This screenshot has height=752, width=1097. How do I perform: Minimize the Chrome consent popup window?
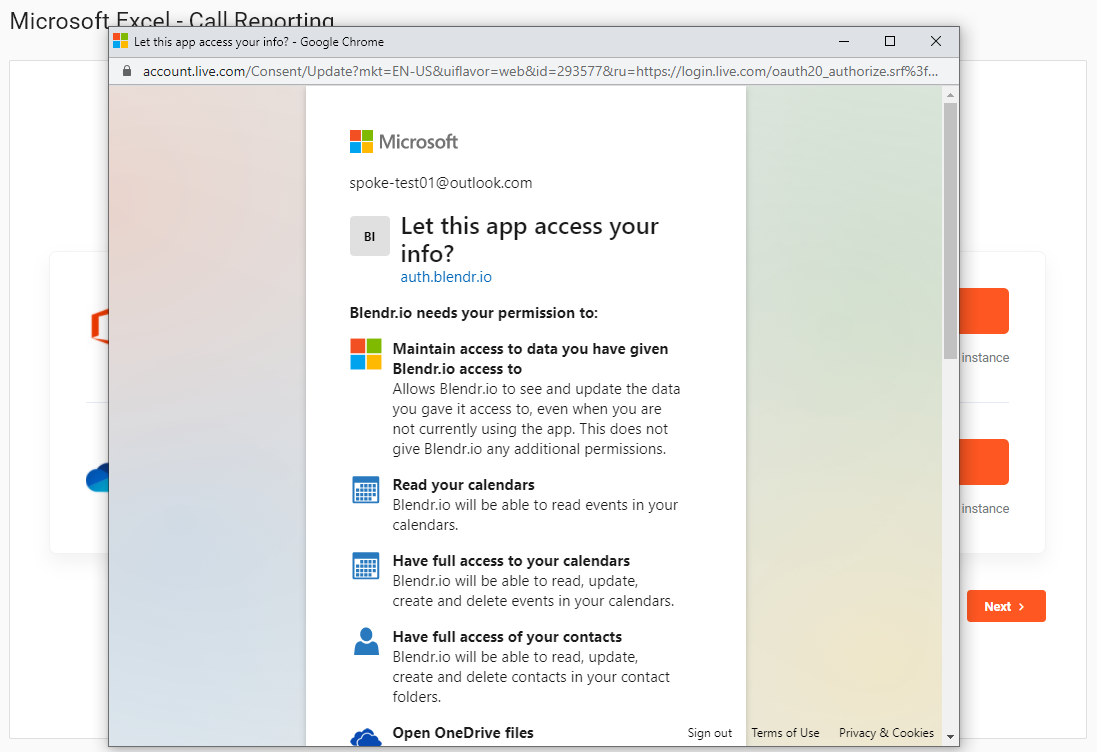(x=844, y=41)
